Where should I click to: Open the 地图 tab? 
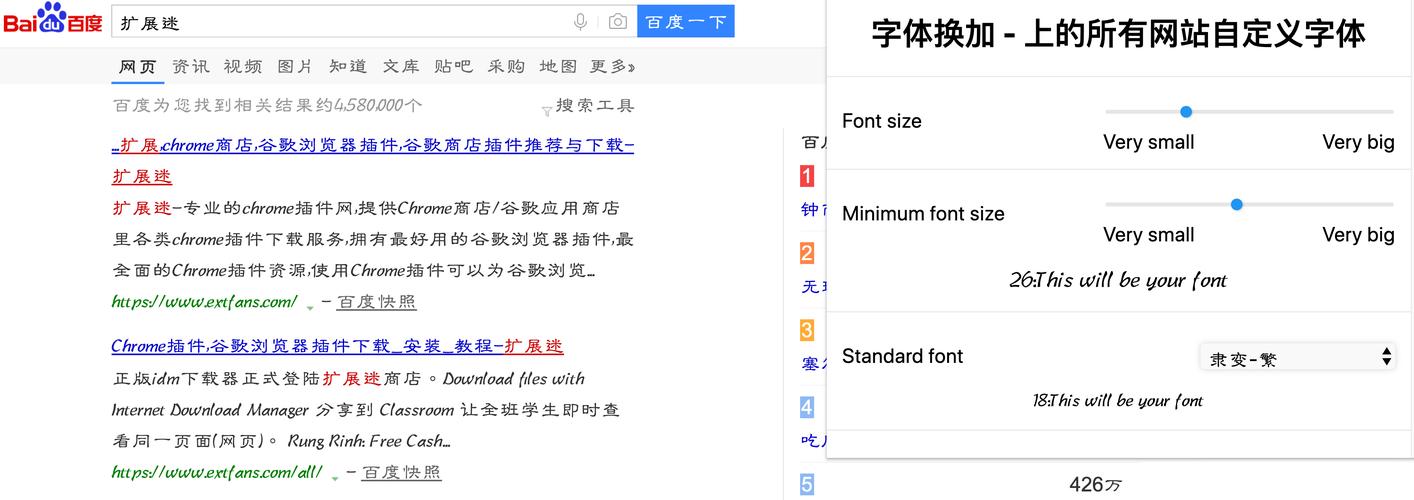pyautogui.click(x=558, y=66)
